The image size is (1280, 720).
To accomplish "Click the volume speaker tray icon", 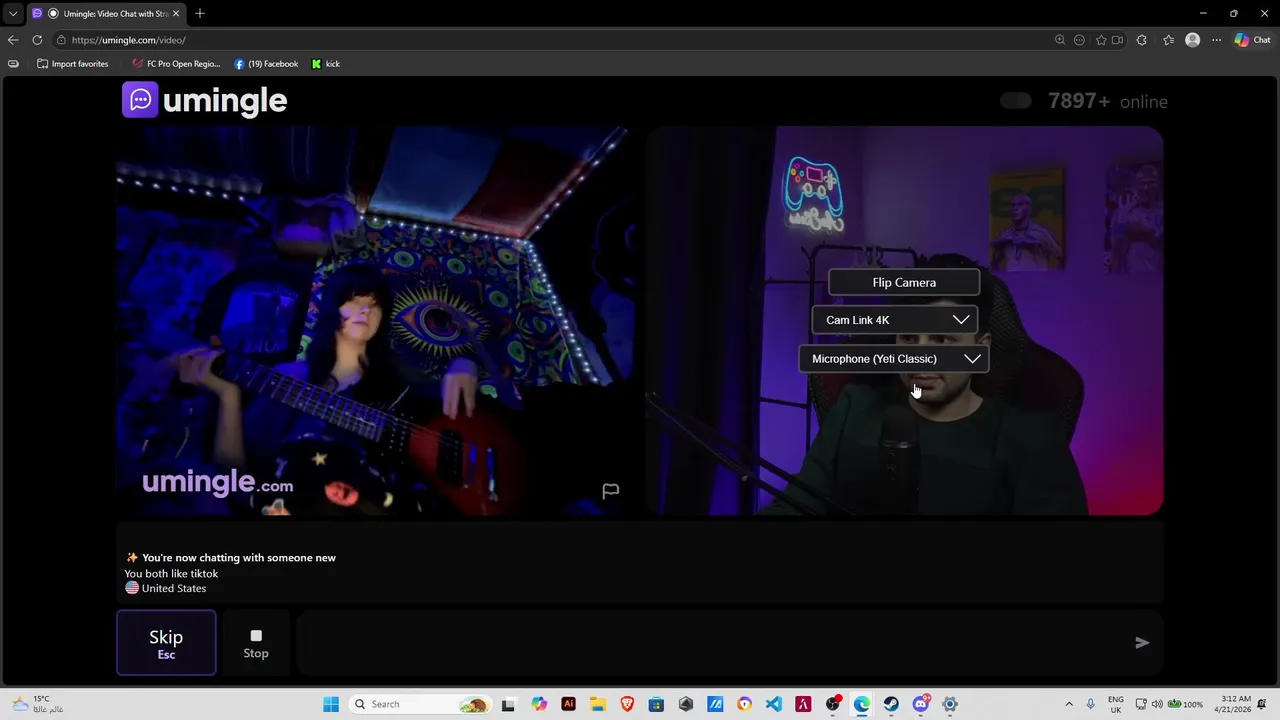I will [1157, 704].
